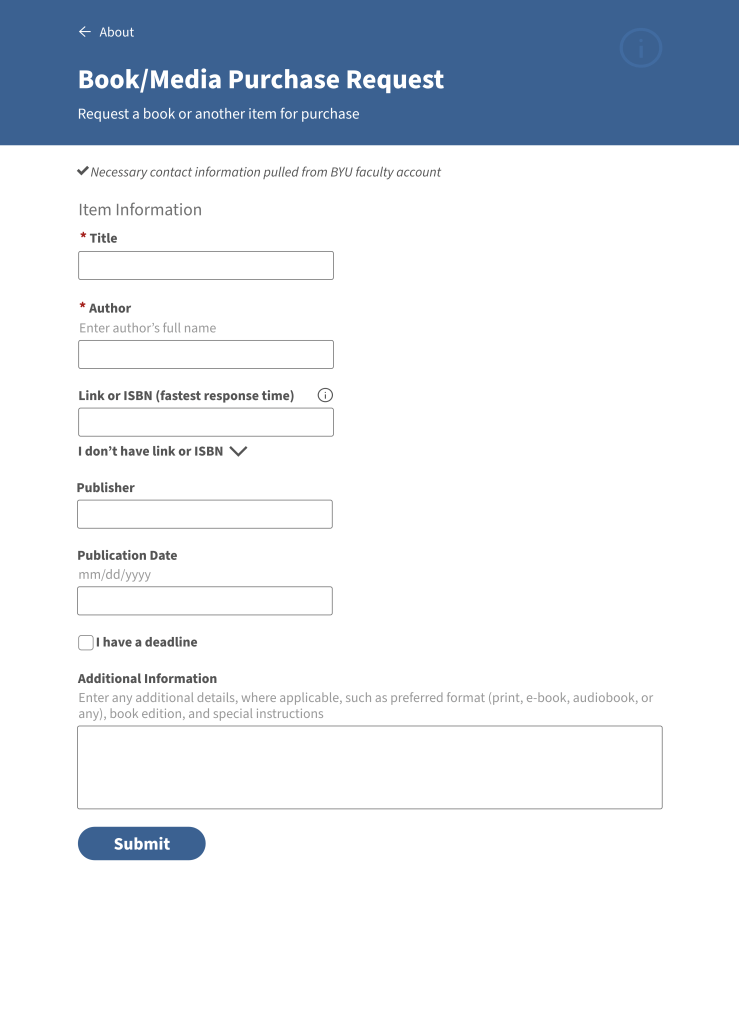Viewport: 739px width, 1023px height.
Task: Click inside the Additional Information text area
Action: [x=370, y=767]
